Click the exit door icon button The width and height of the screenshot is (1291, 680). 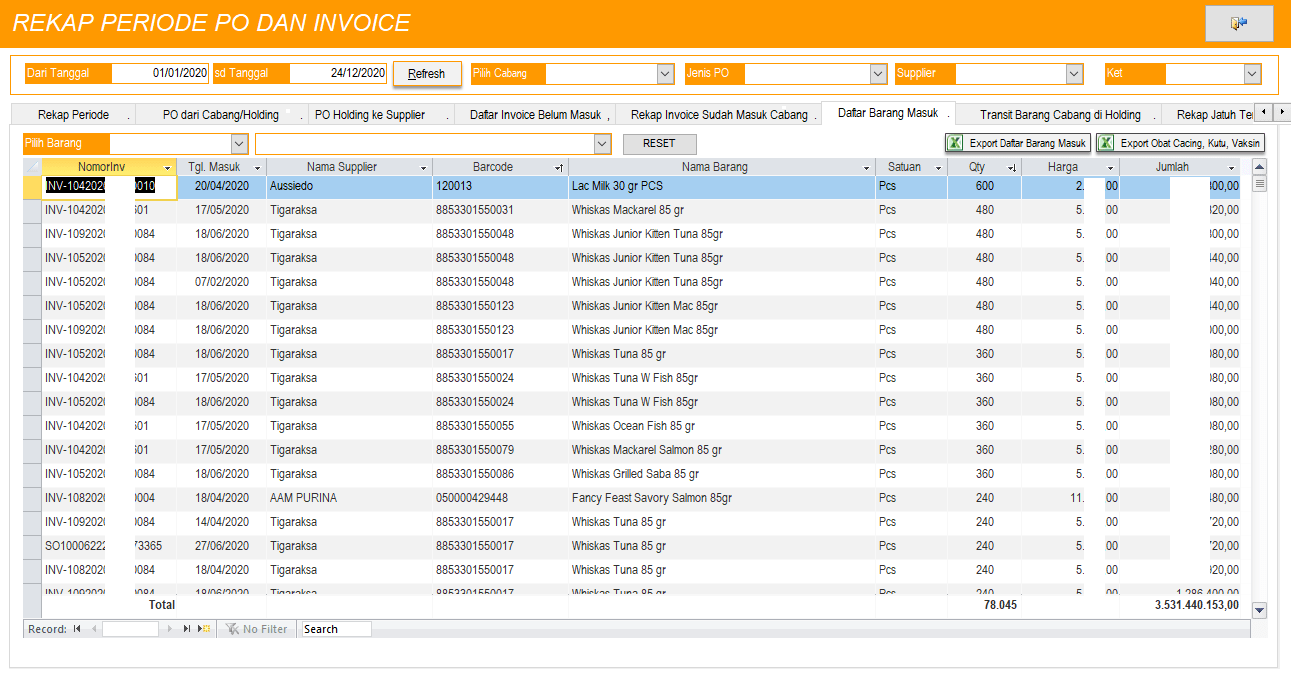(1238, 23)
